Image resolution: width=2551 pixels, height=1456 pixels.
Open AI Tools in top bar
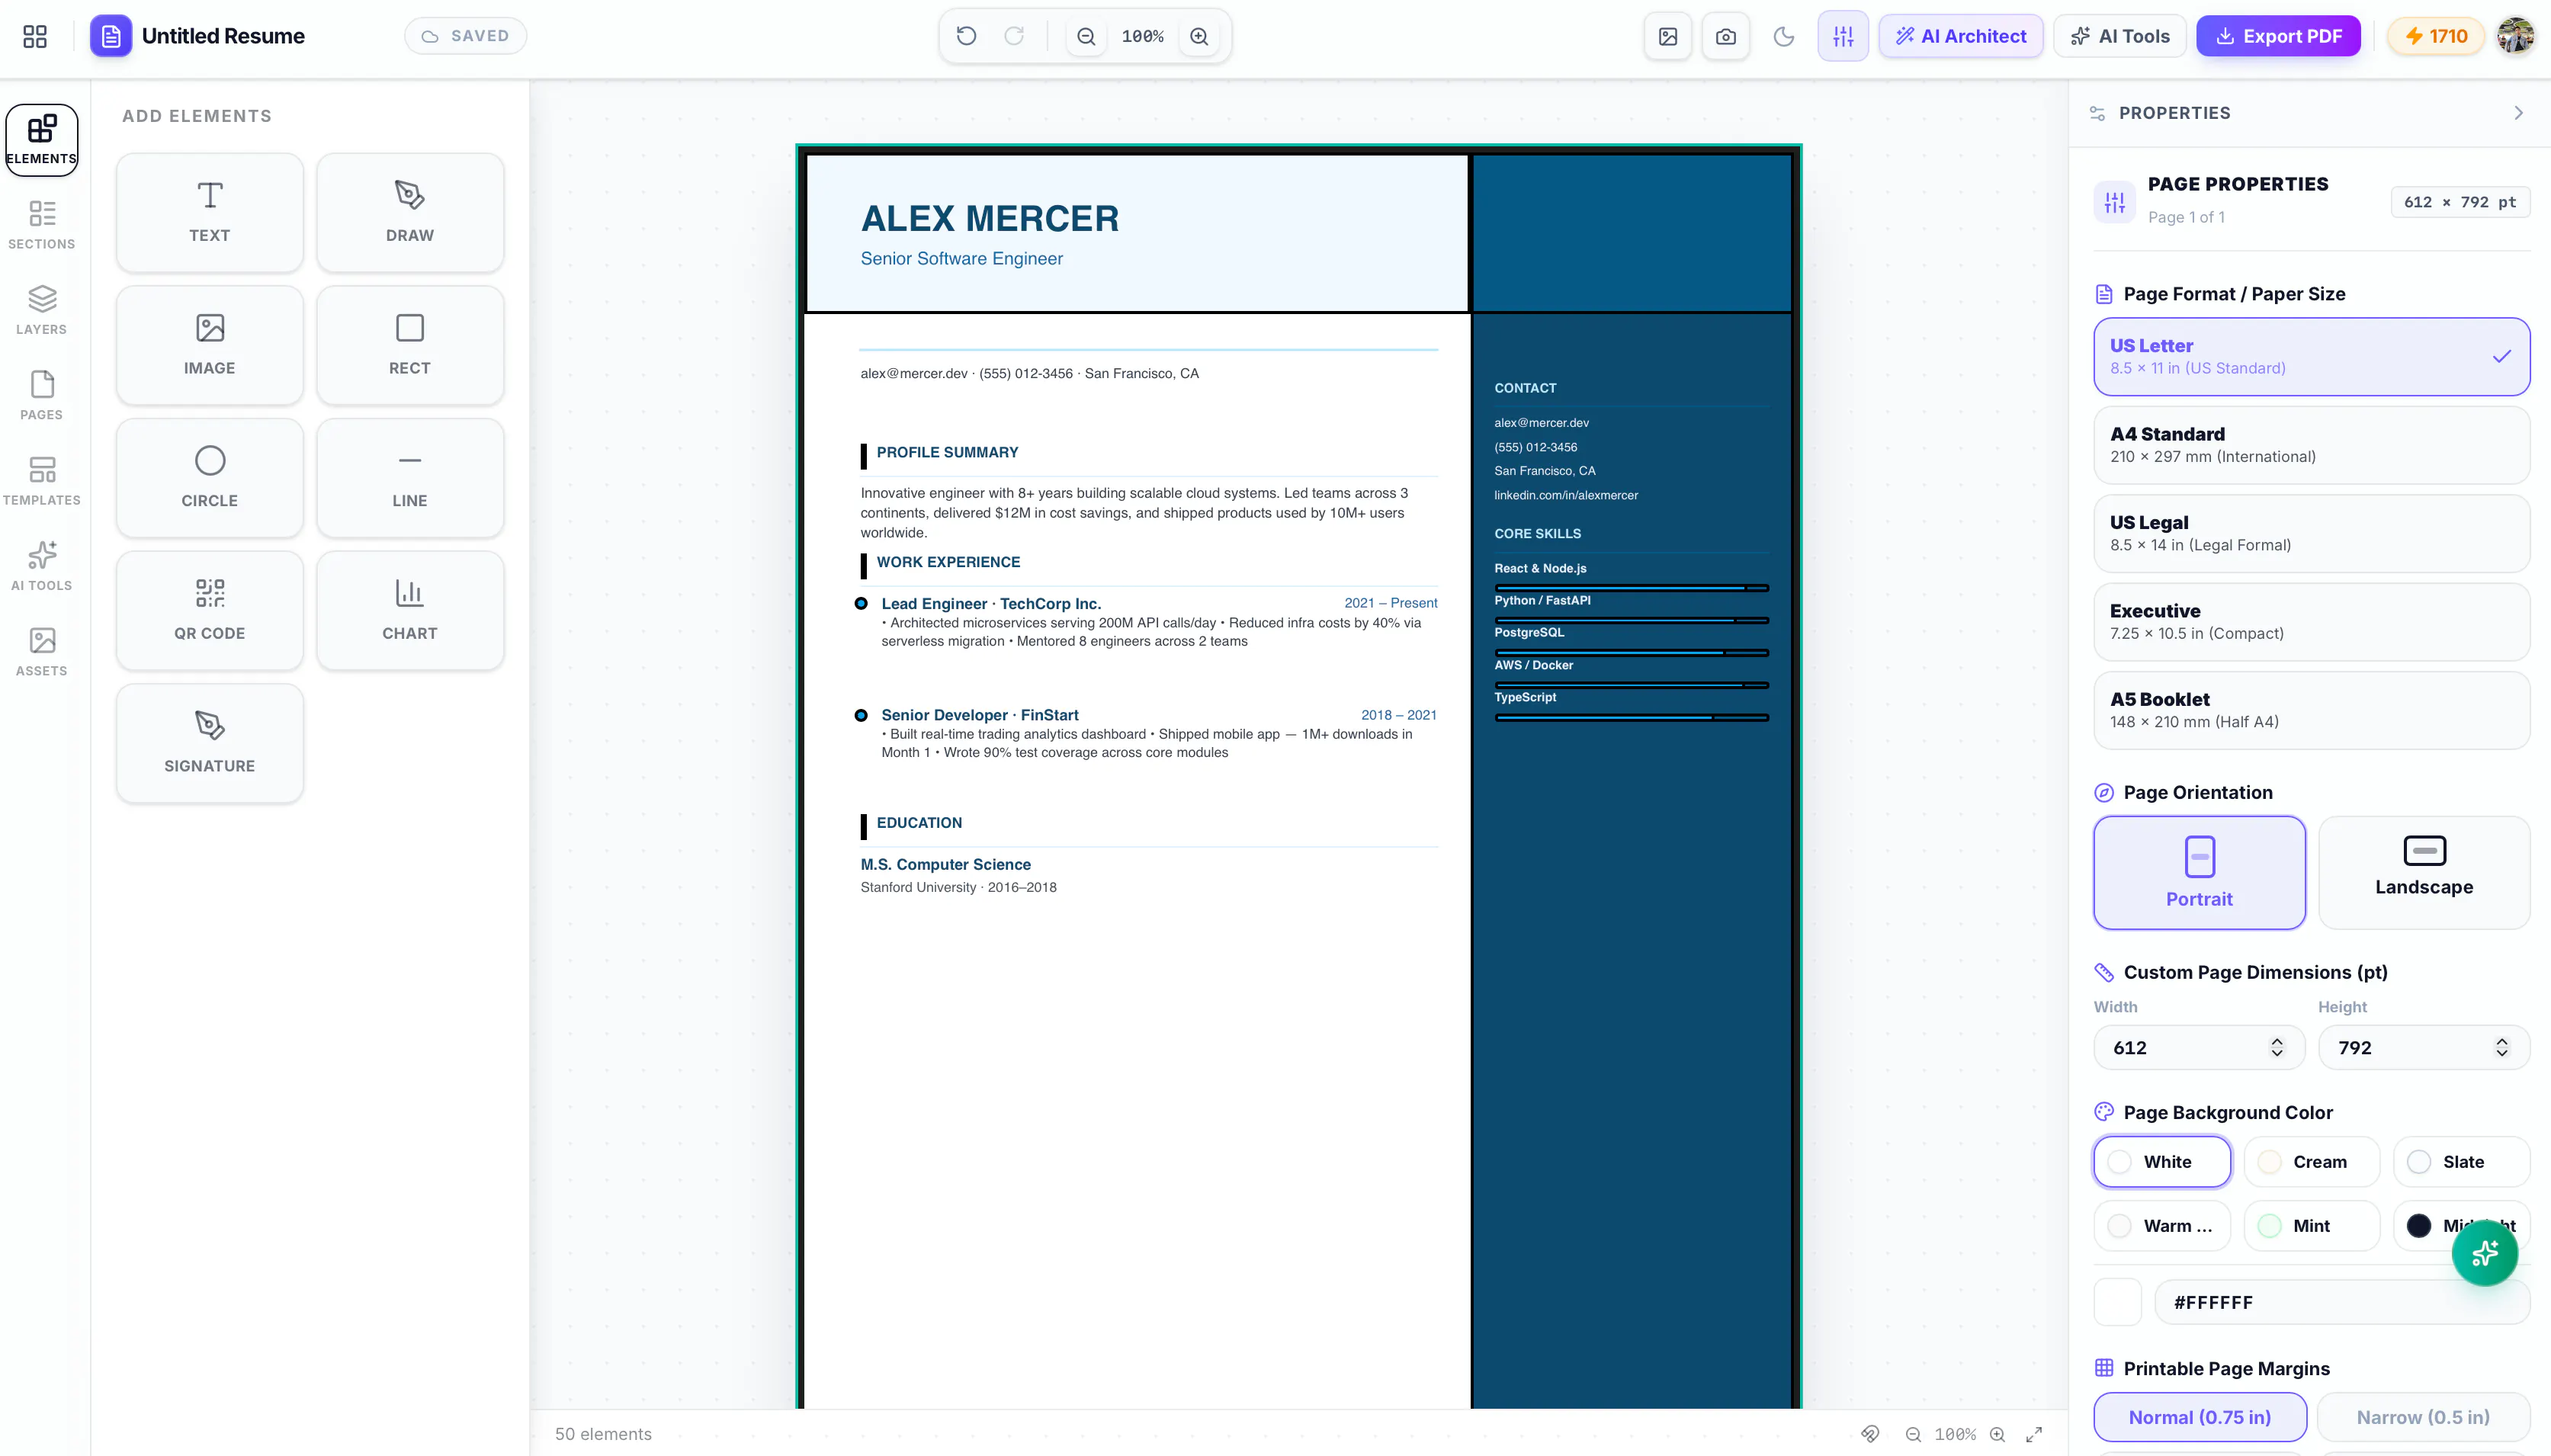click(2120, 37)
